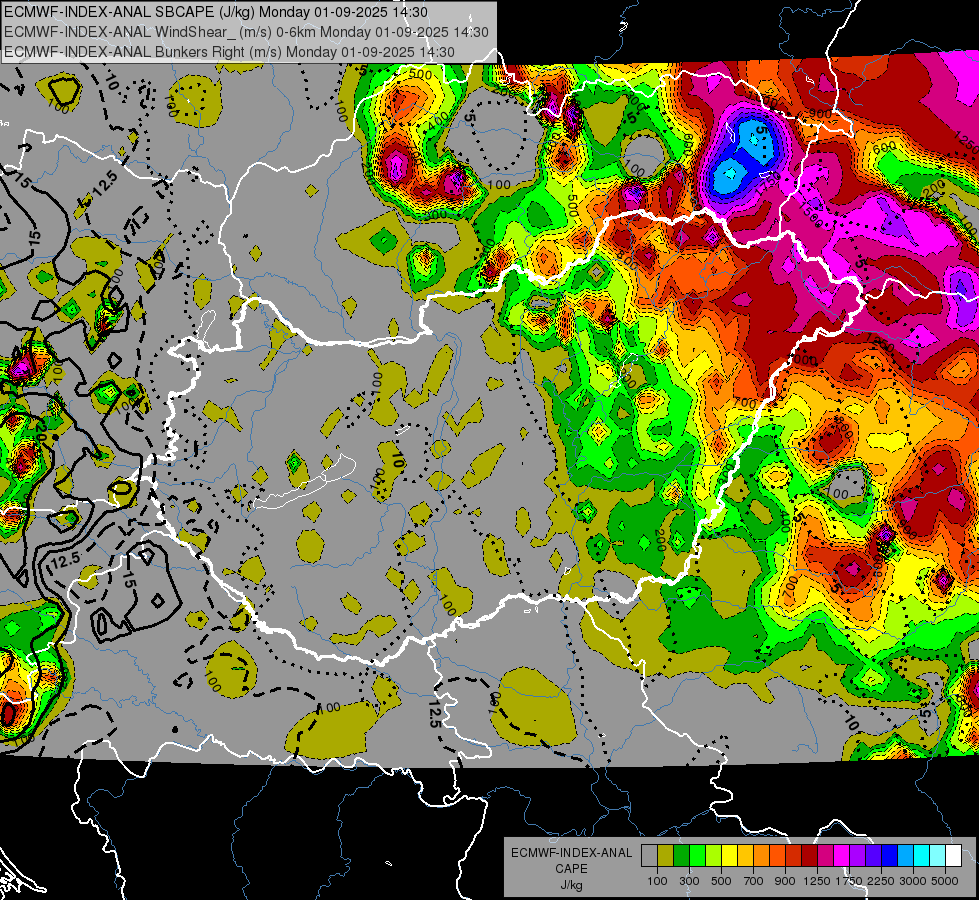Click the 700 tick label in legend
This screenshot has width=979, height=900.
point(754,881)
